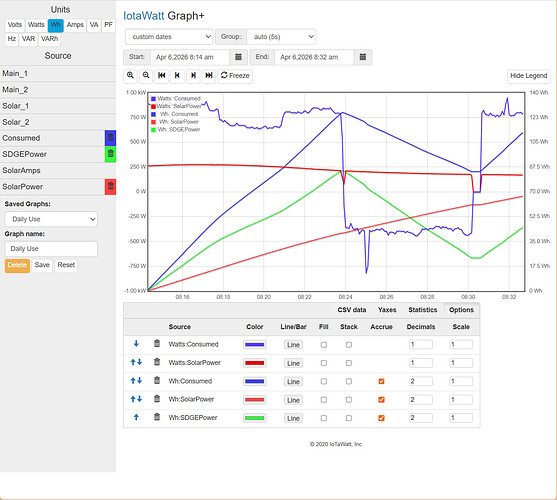Viewport: 557px width, 500px height.
Task: Enable Fill for Wh:SDGEPower
Action: [324, 418]
